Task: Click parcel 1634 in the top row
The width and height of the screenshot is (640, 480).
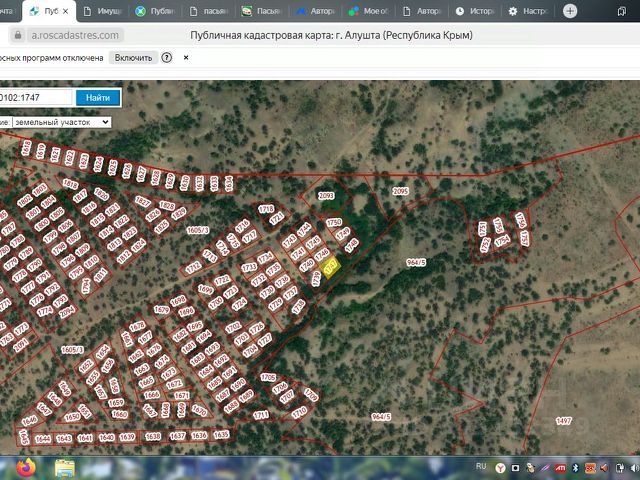Action: click(x=229, y=184)
